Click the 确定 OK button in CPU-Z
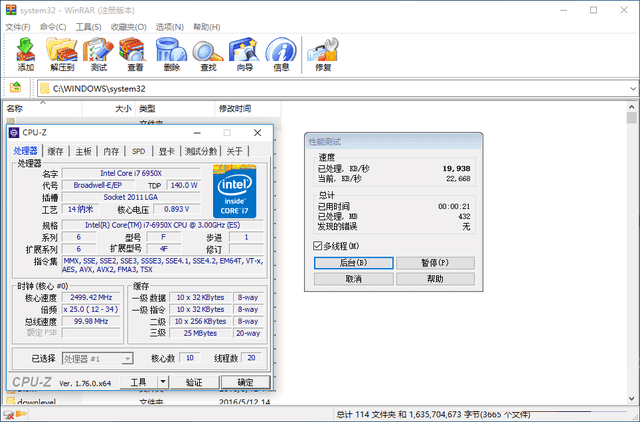Viewport: 640px width, 422px height. click(245, 382)
